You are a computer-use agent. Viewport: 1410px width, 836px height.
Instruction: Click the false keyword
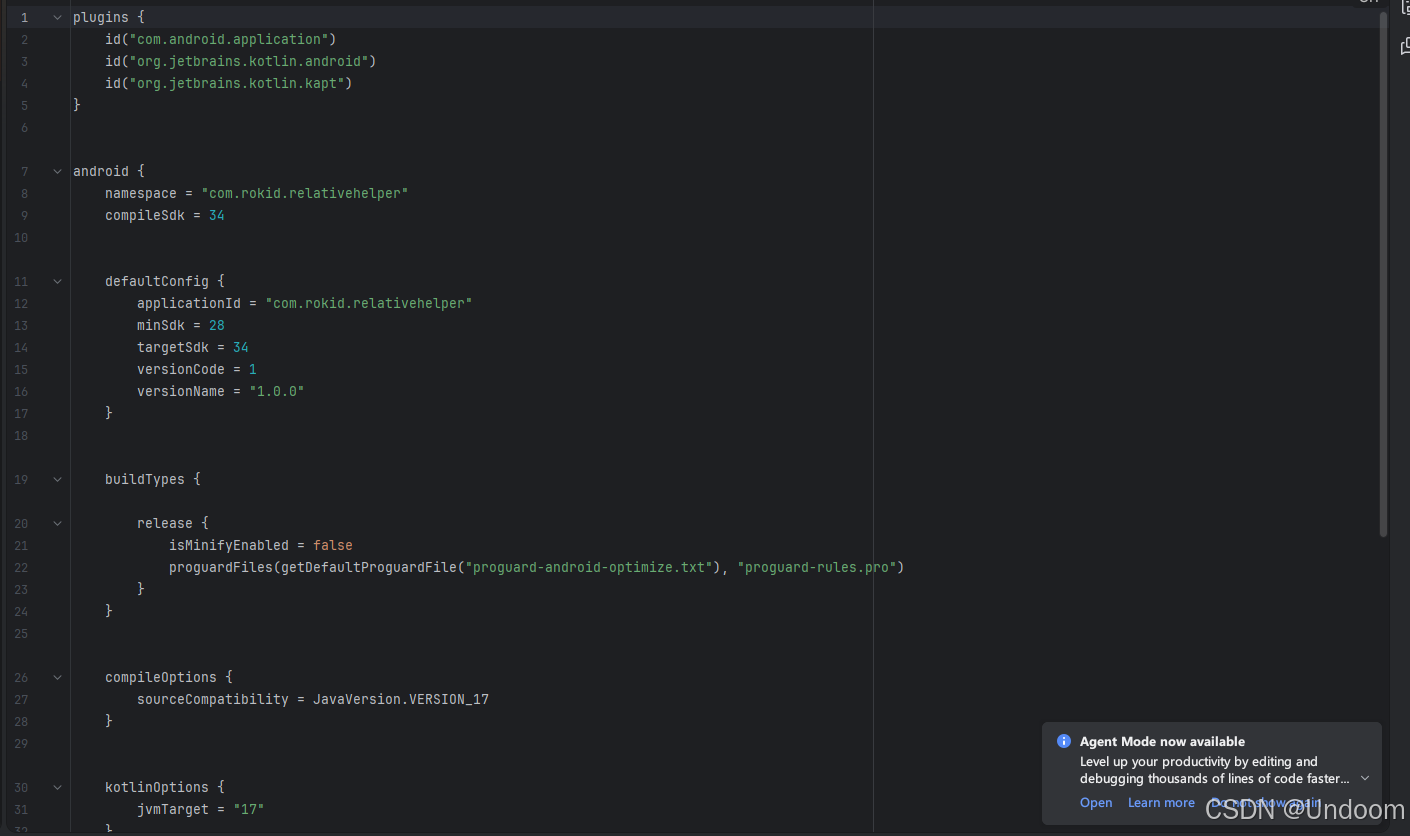click(x=333, y=545)
